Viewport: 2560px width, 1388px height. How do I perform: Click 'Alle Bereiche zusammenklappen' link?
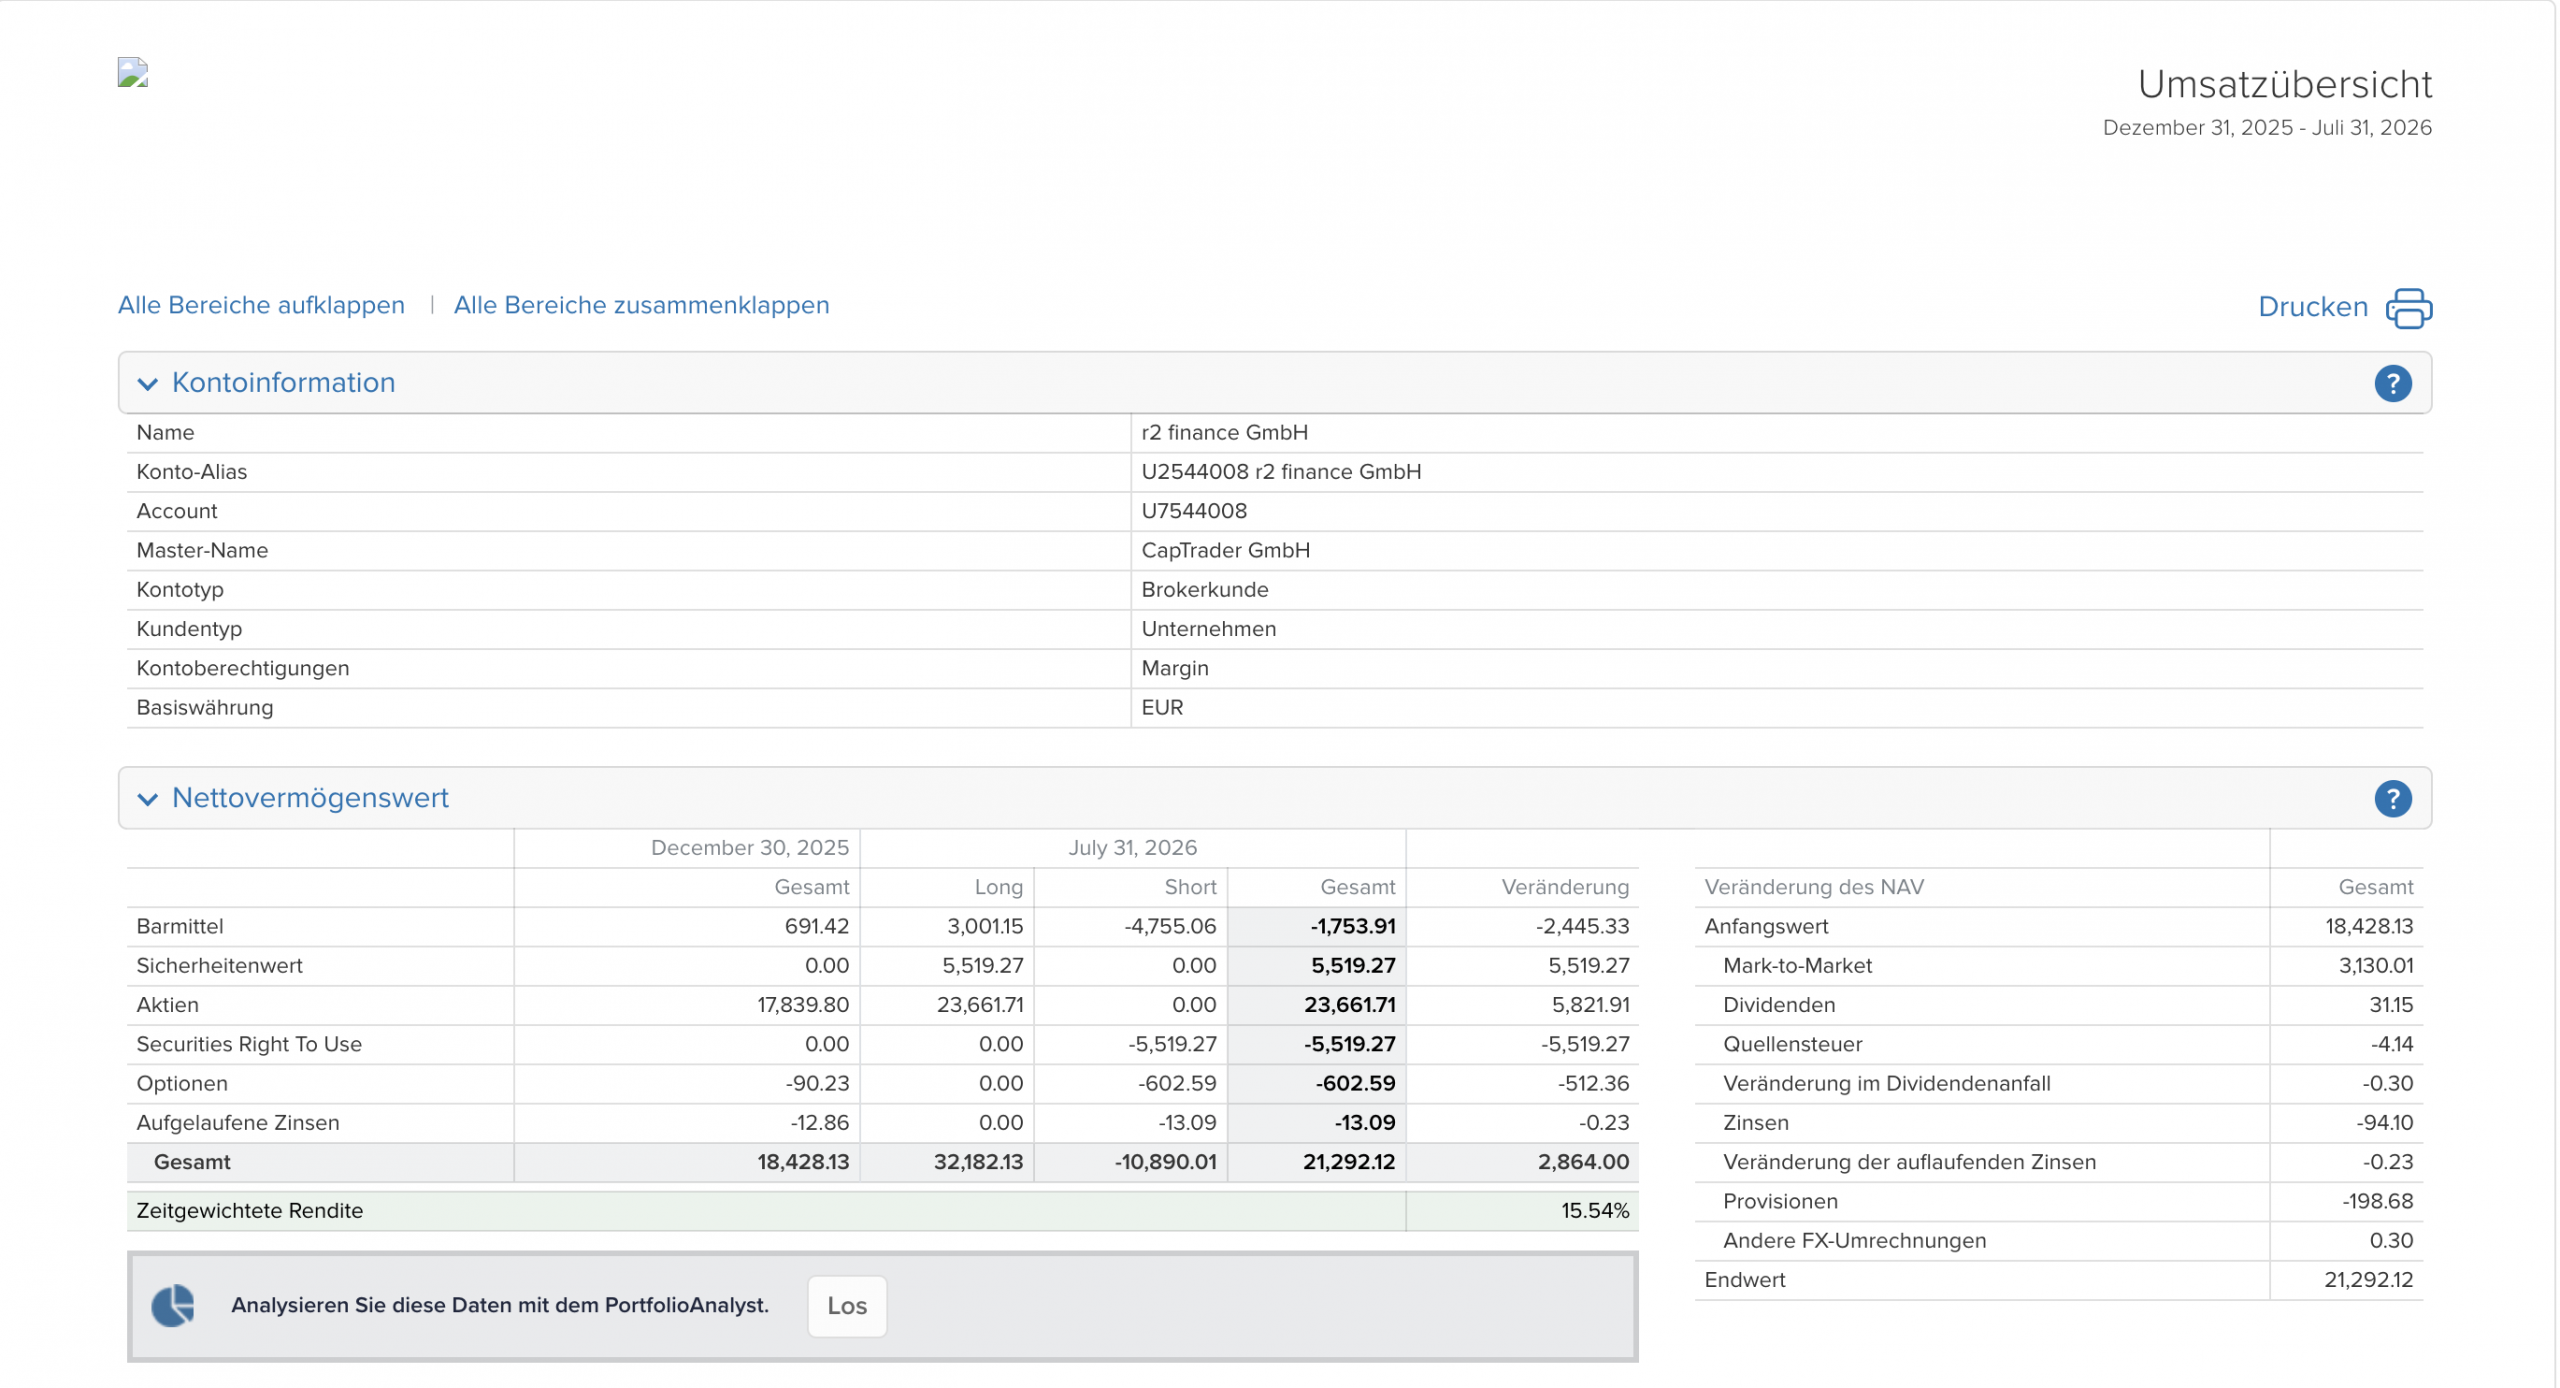[x=641, y=305]
